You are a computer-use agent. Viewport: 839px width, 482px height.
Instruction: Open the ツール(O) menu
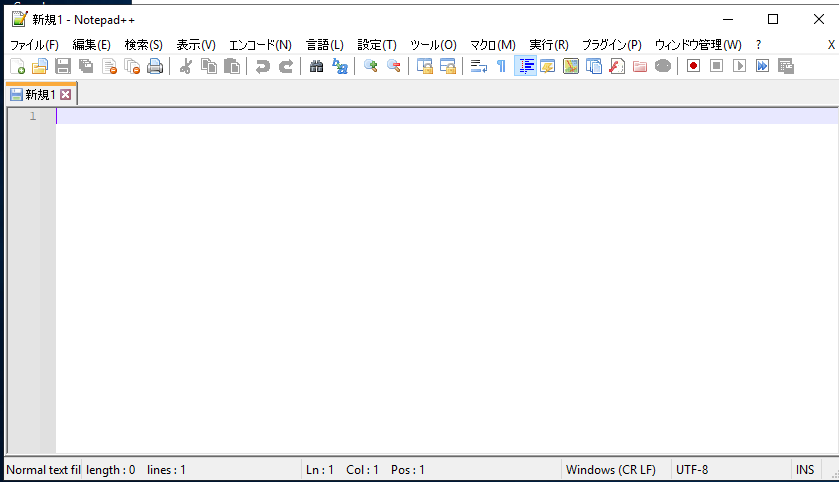pyautogui.click(x=433, y=45)
